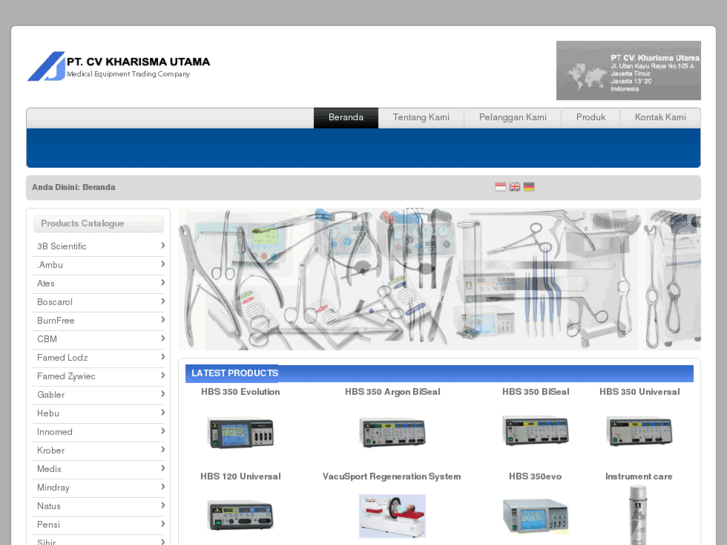Viewport: 727px width, 545px height.
Task: Expand the Gabler category arrow
Action: 163,394
